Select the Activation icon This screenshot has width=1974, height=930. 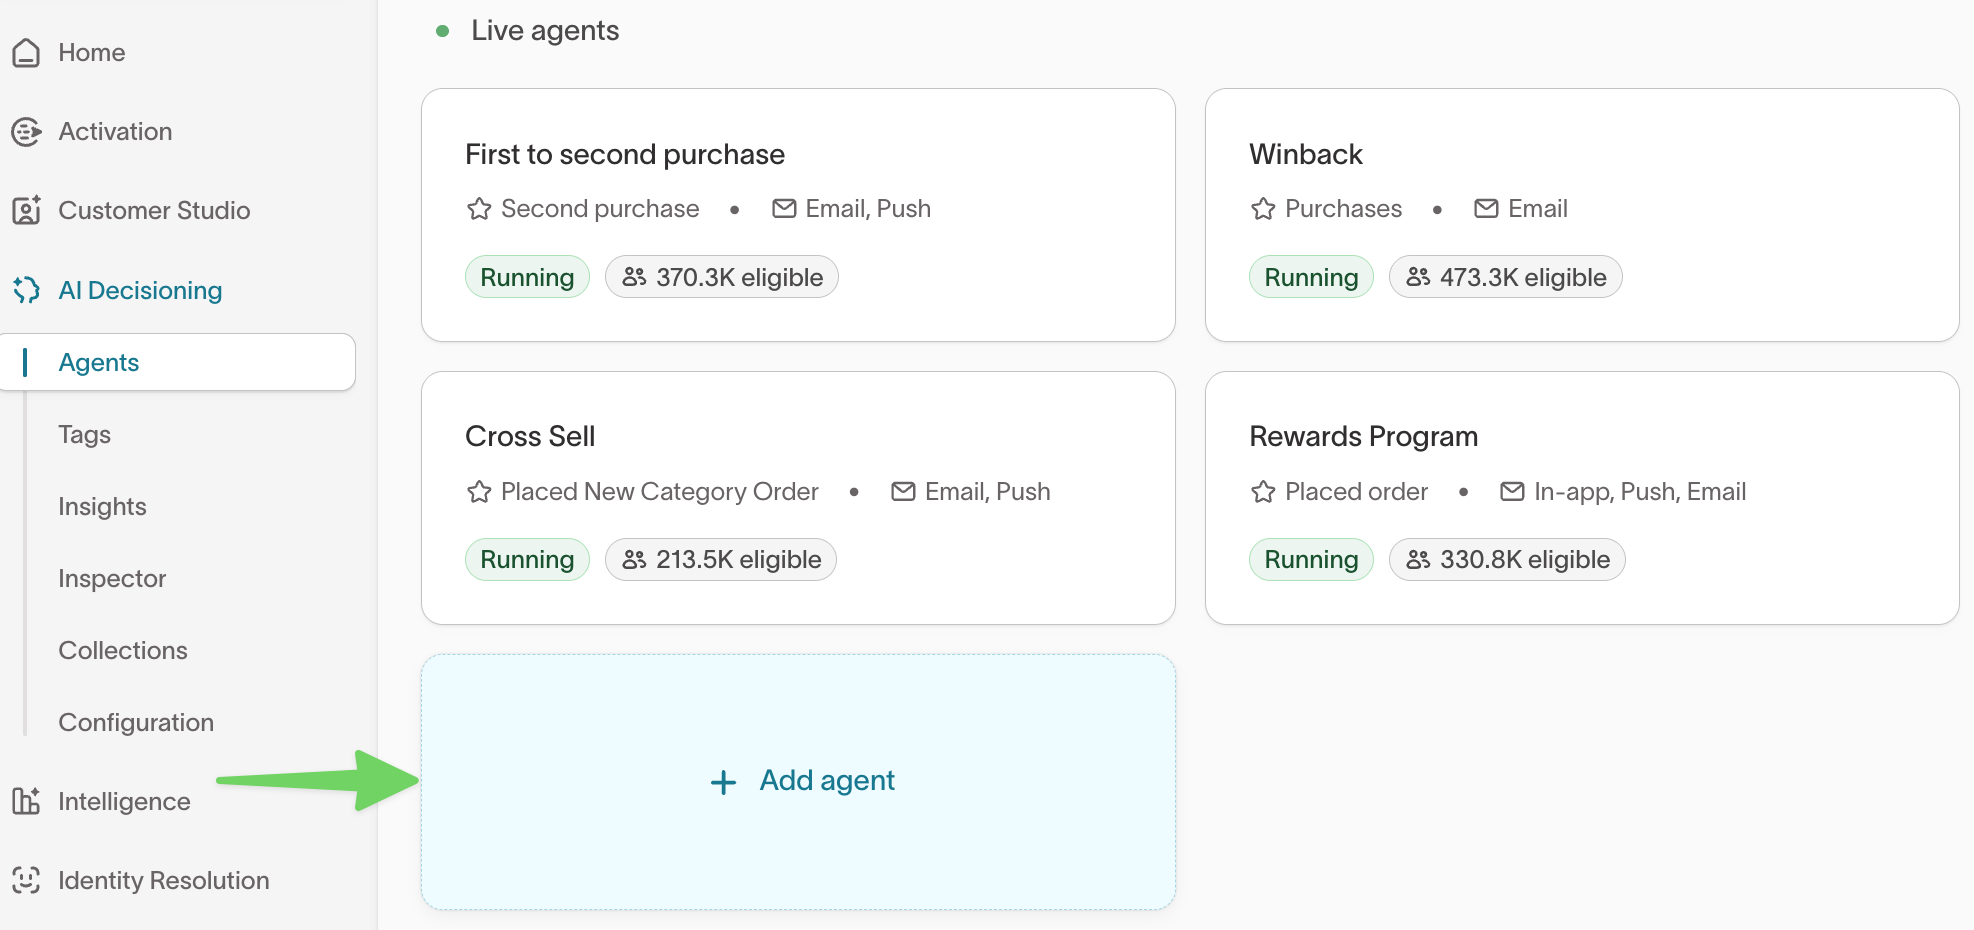25,131
